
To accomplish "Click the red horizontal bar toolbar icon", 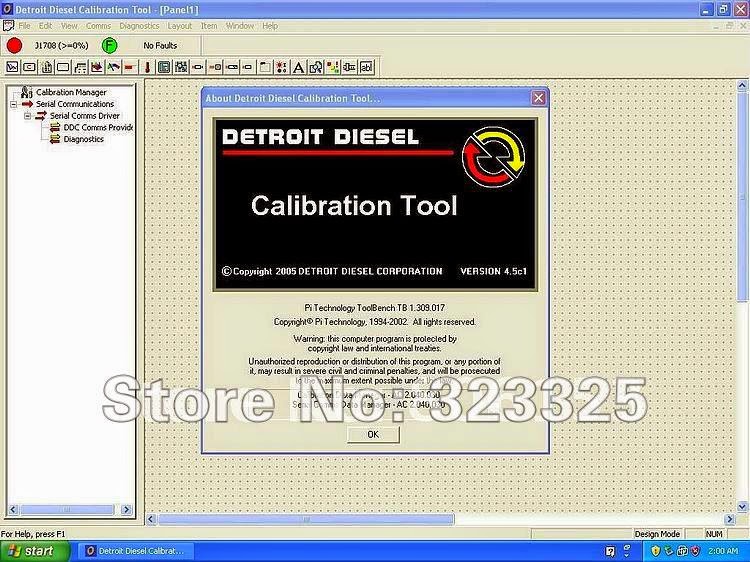I will click(x=129, y=67).
